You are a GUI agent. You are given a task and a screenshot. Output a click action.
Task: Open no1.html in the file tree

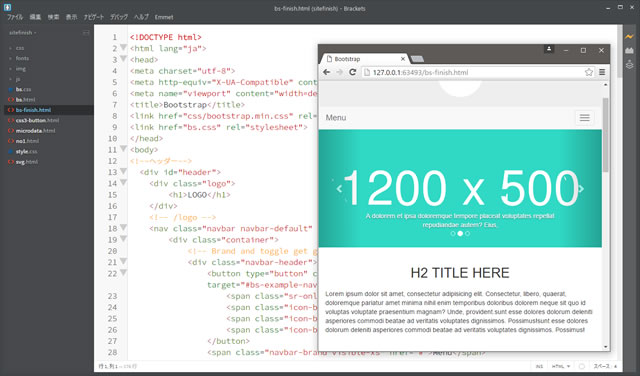tap(27, 141)
